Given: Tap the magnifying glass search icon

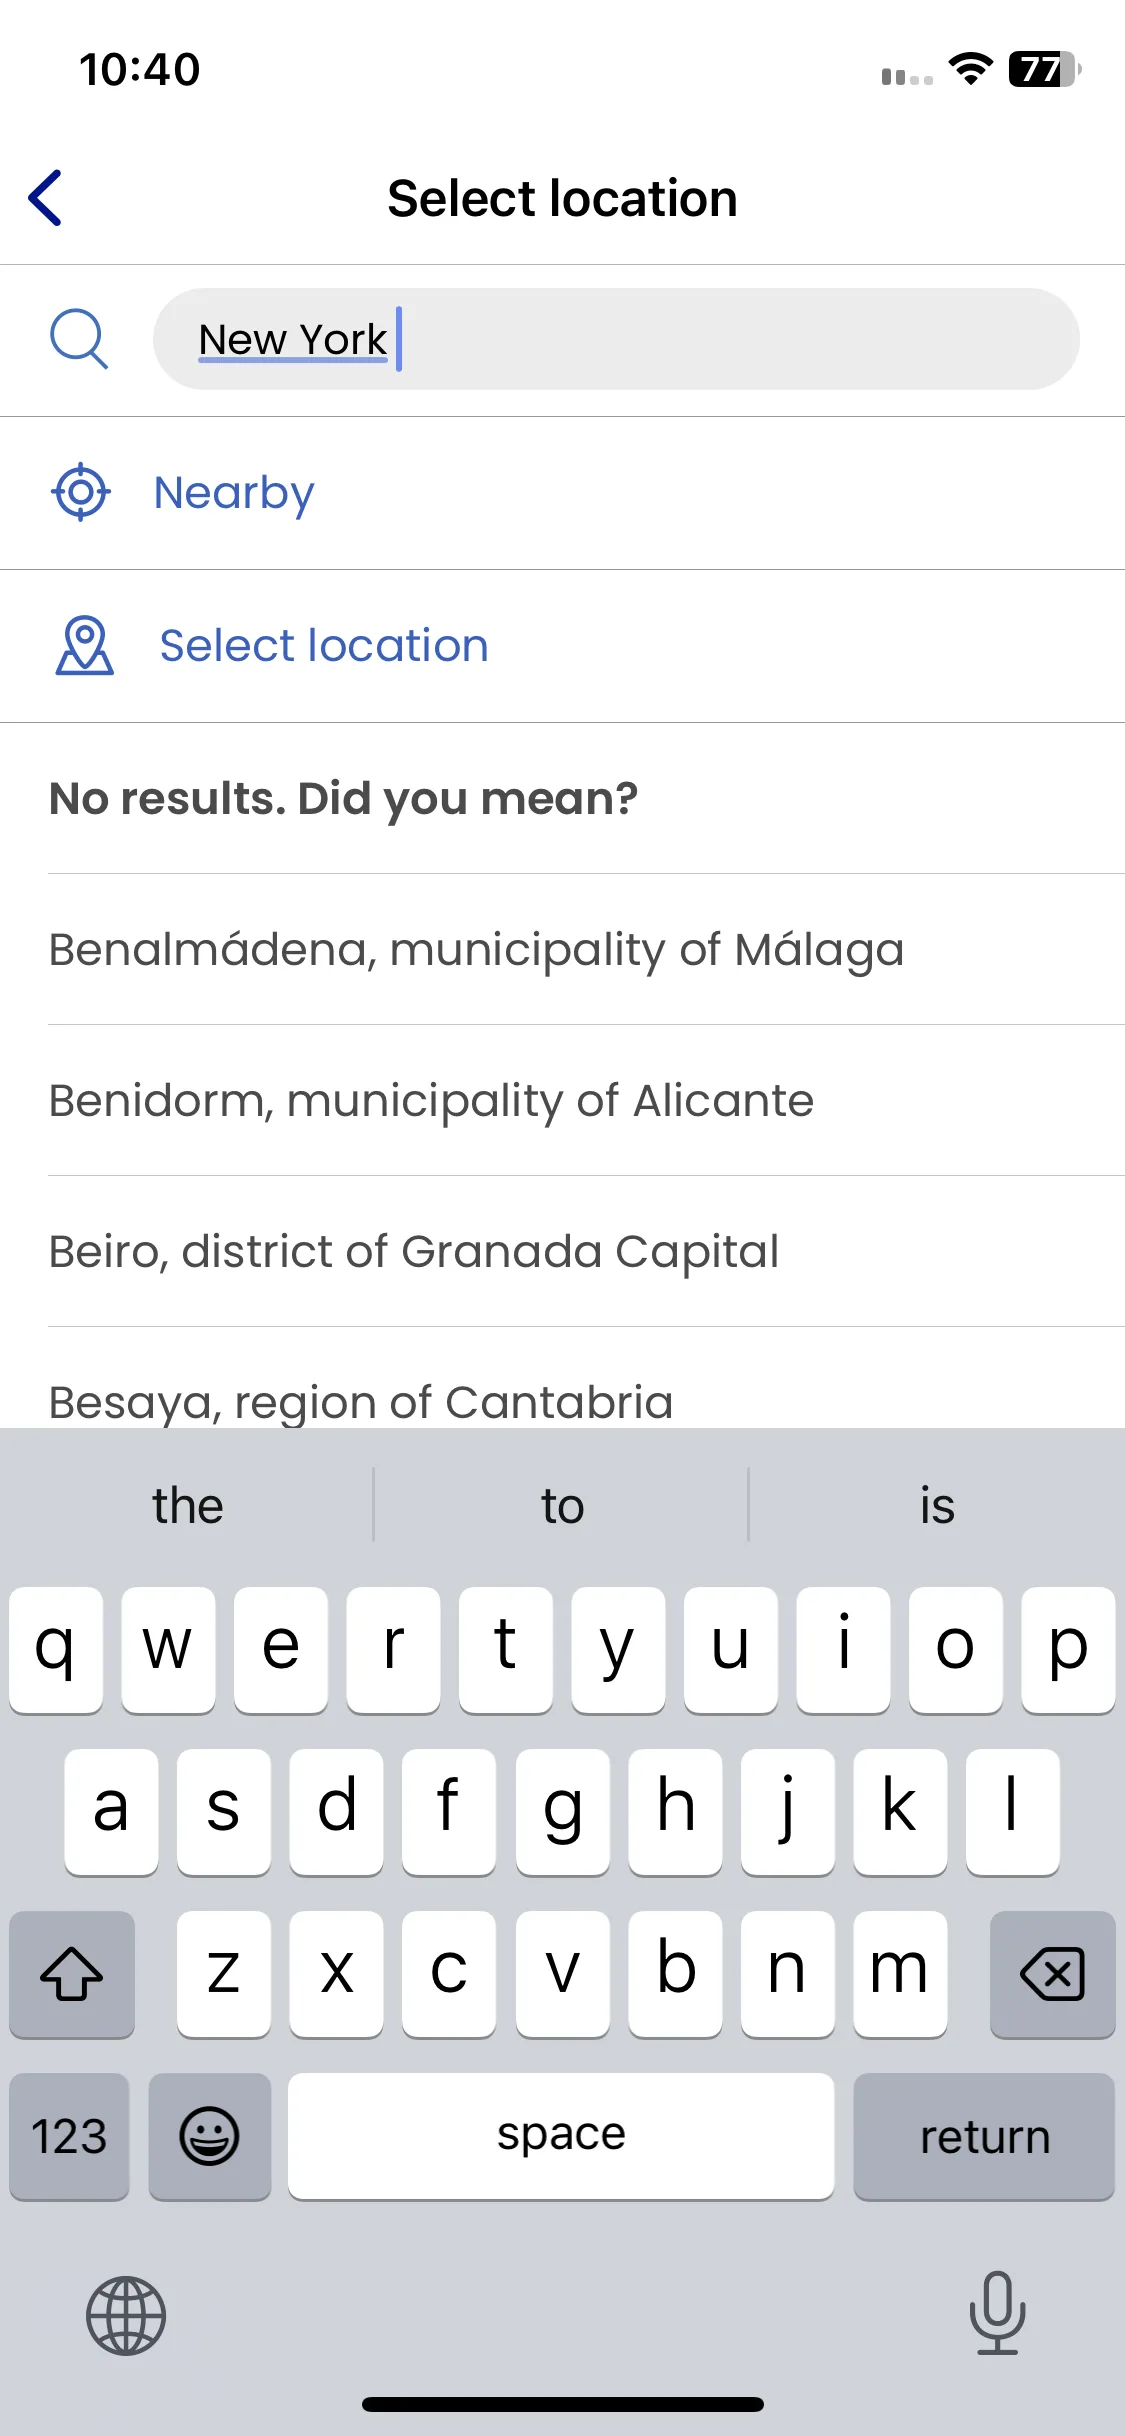Looking at the screenshot, I should click(79, 339).
